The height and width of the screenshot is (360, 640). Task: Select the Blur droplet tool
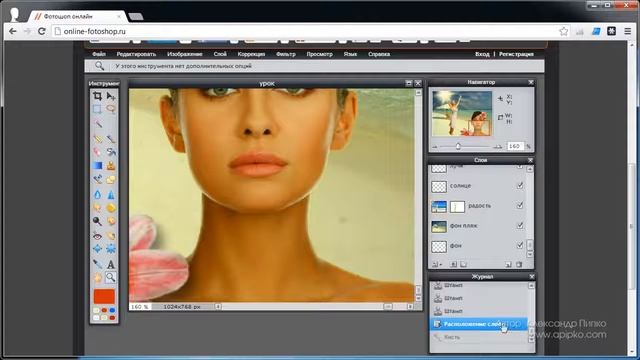(x=97, y=195)
